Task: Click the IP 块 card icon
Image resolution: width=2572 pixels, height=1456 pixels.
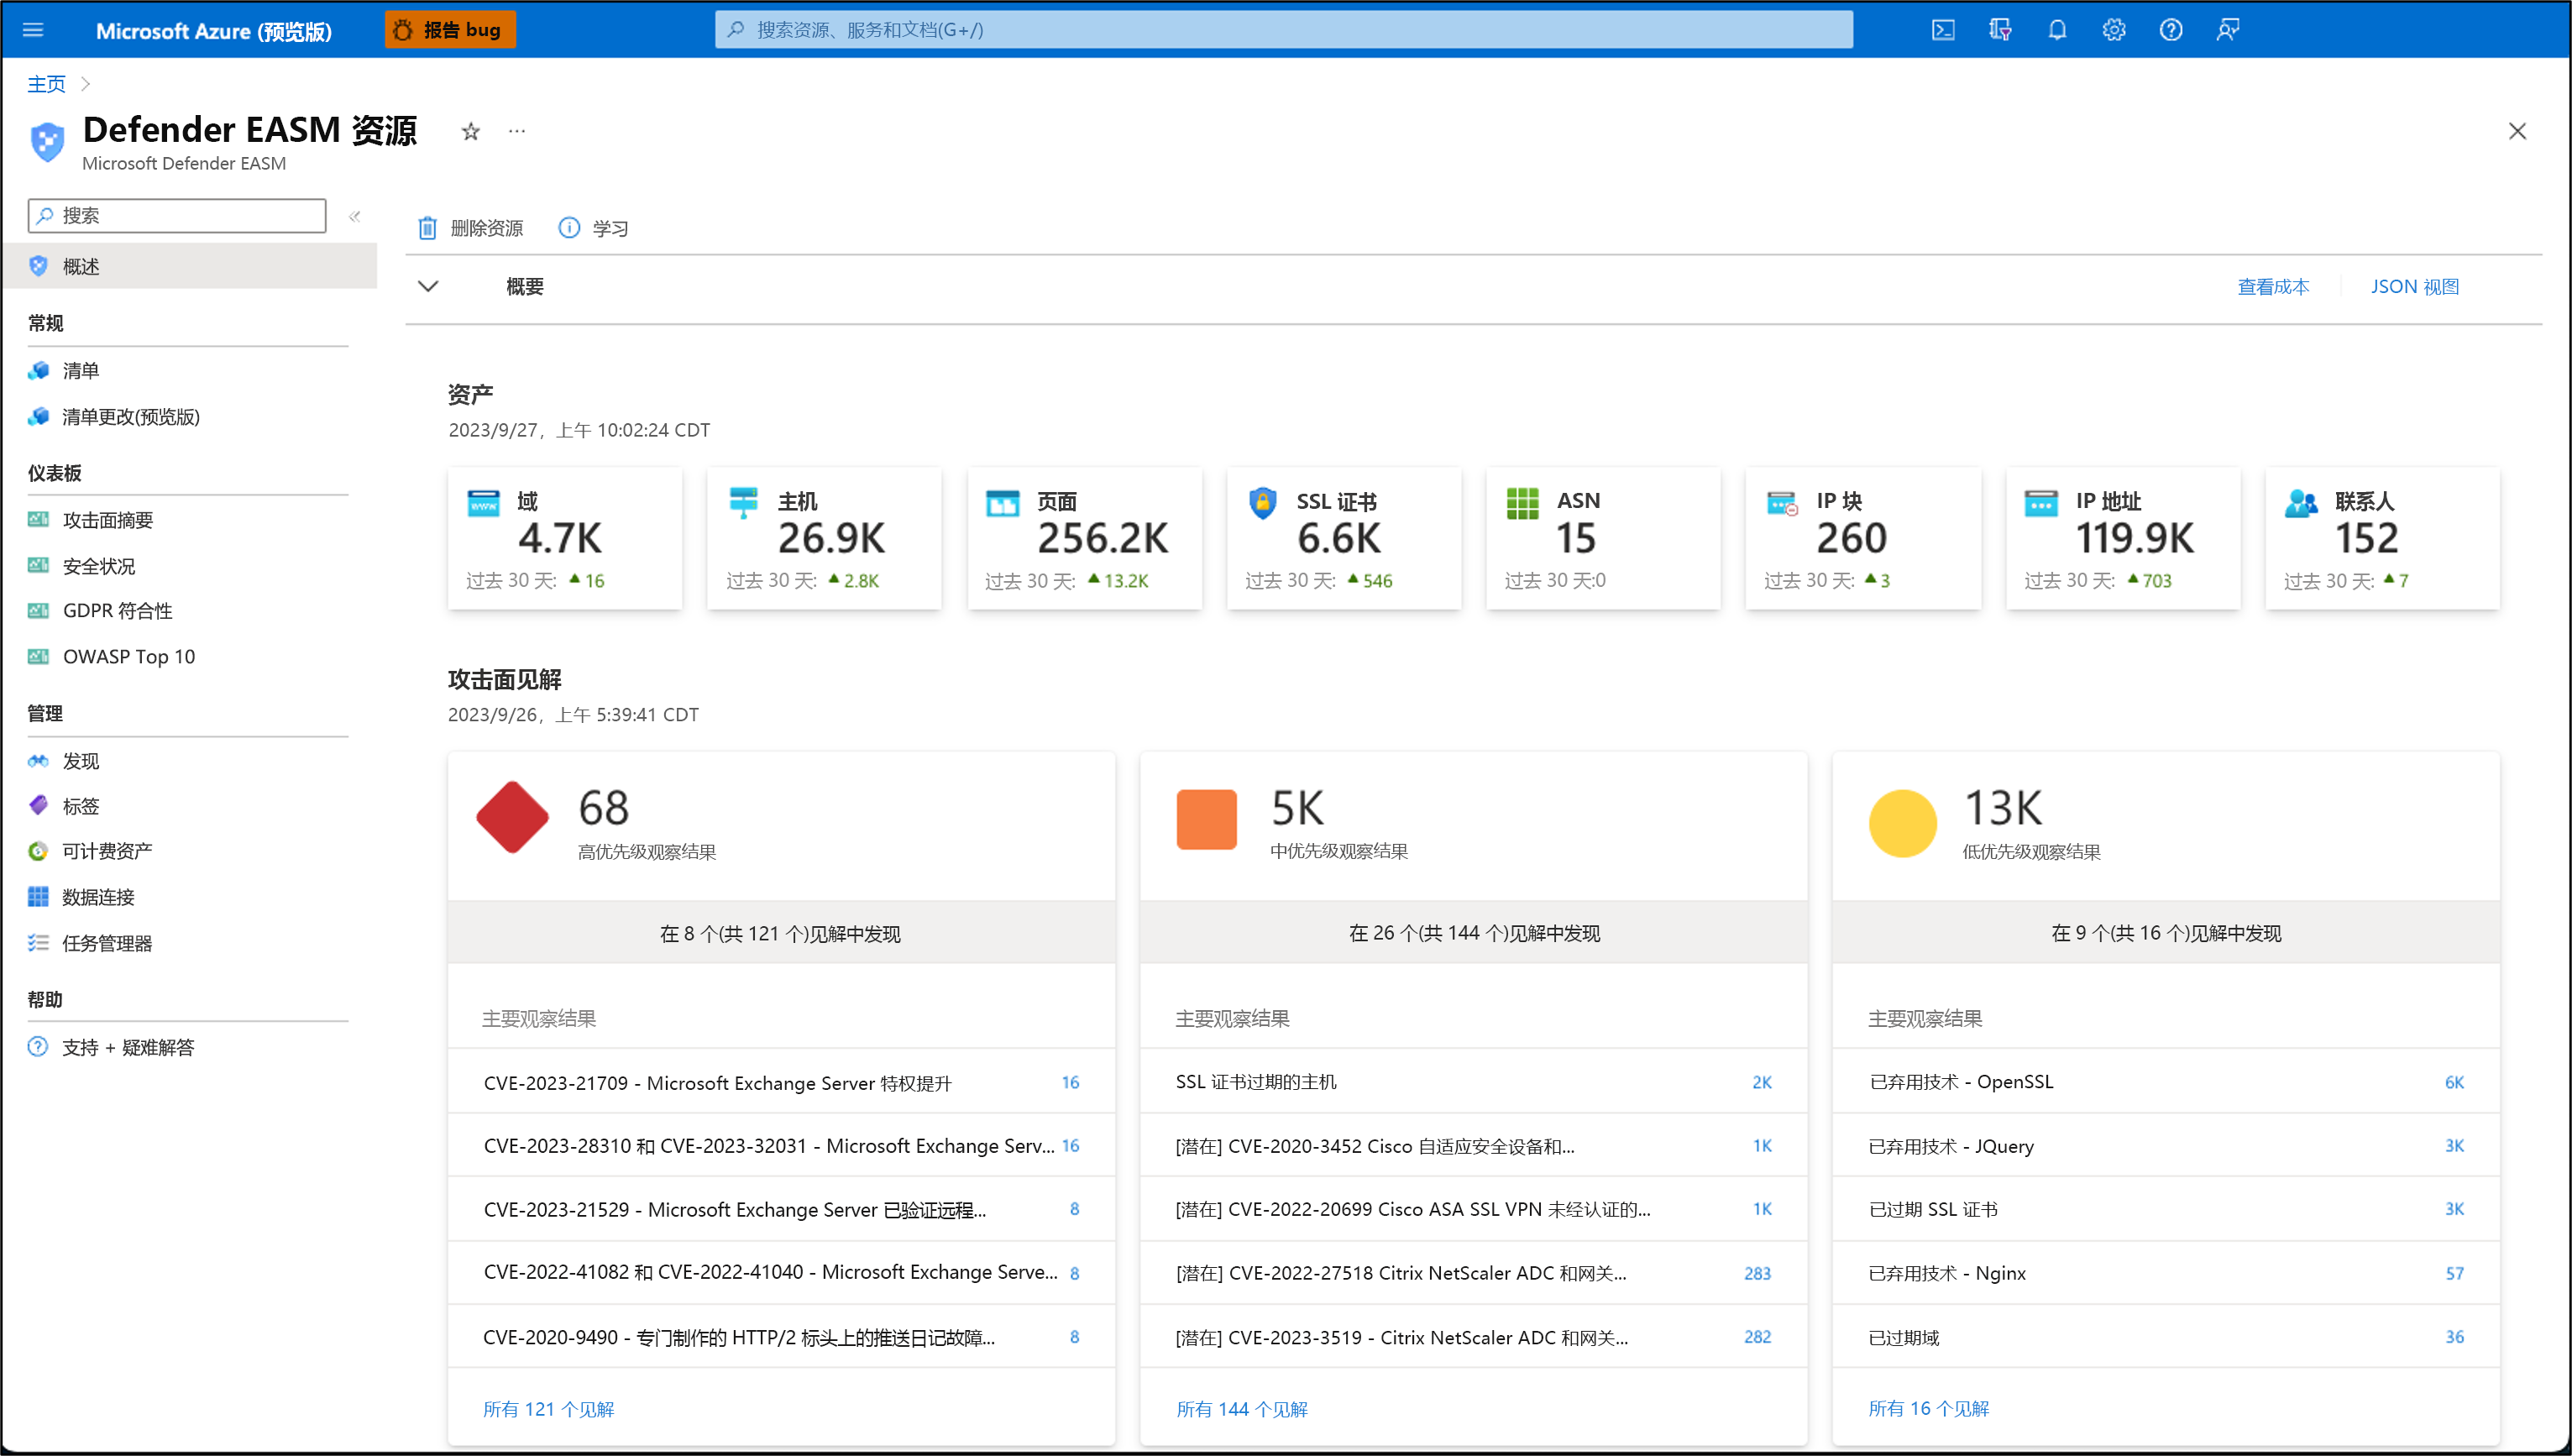Action: pos(1782,503)
